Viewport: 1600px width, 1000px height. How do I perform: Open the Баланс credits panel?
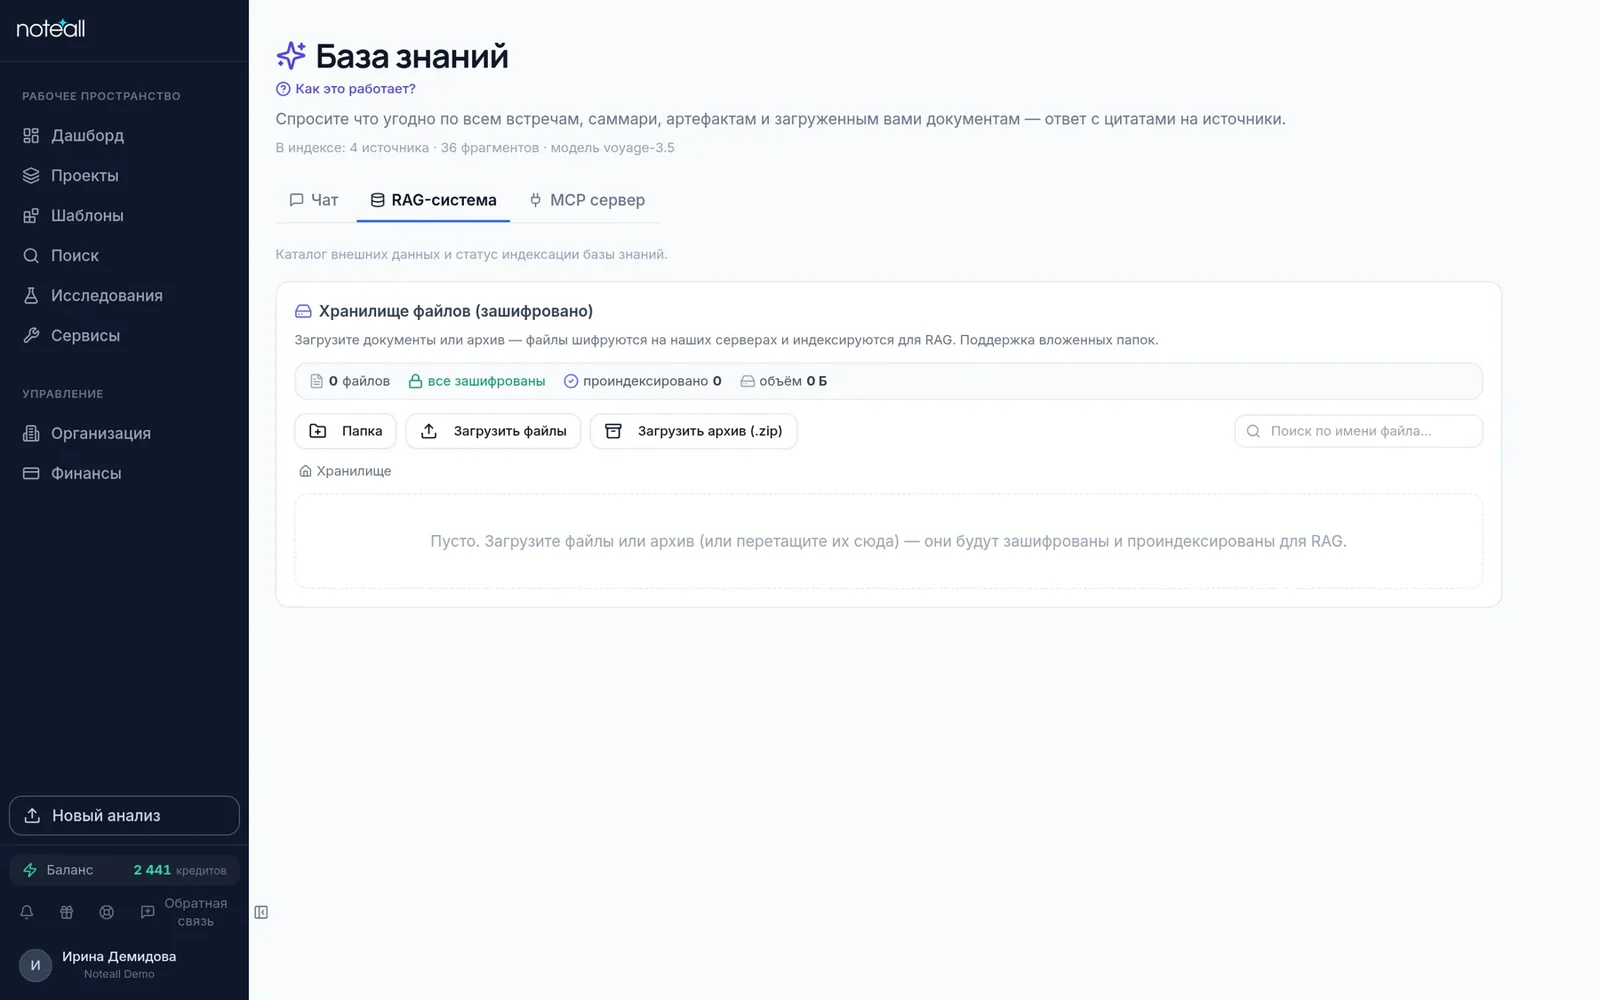coord(124,870)
